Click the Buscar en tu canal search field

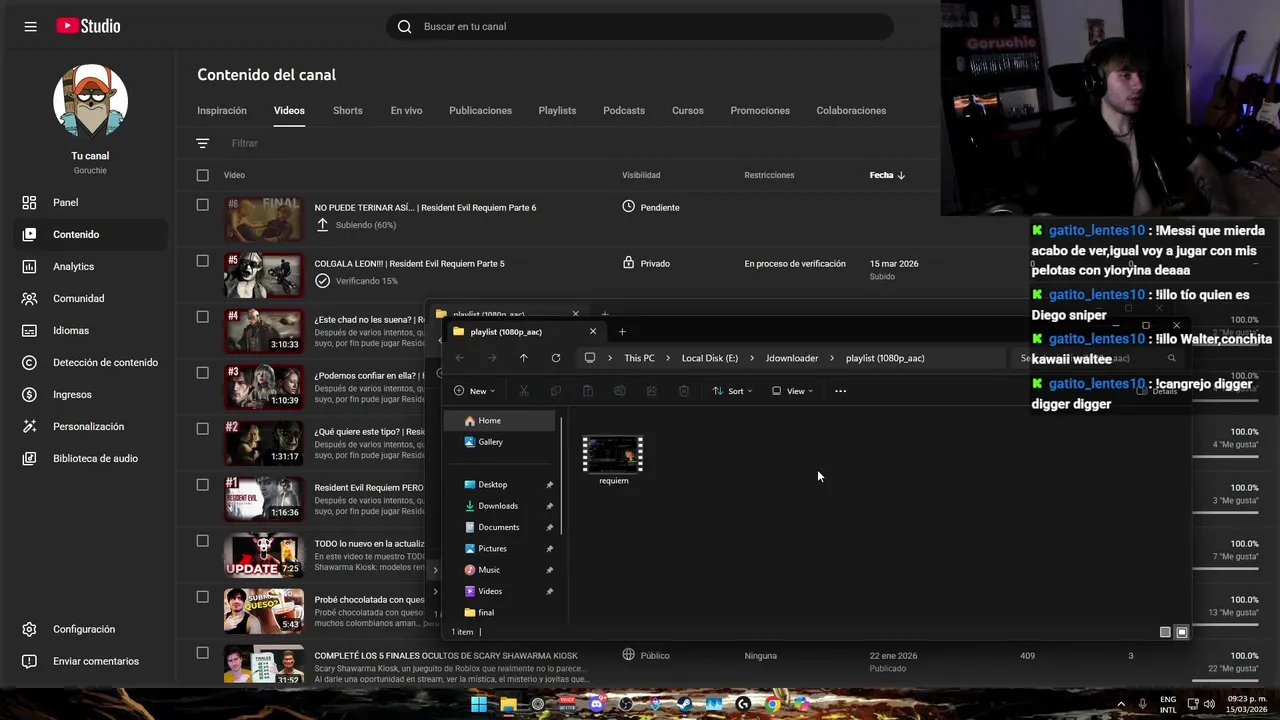coord(640,27)
